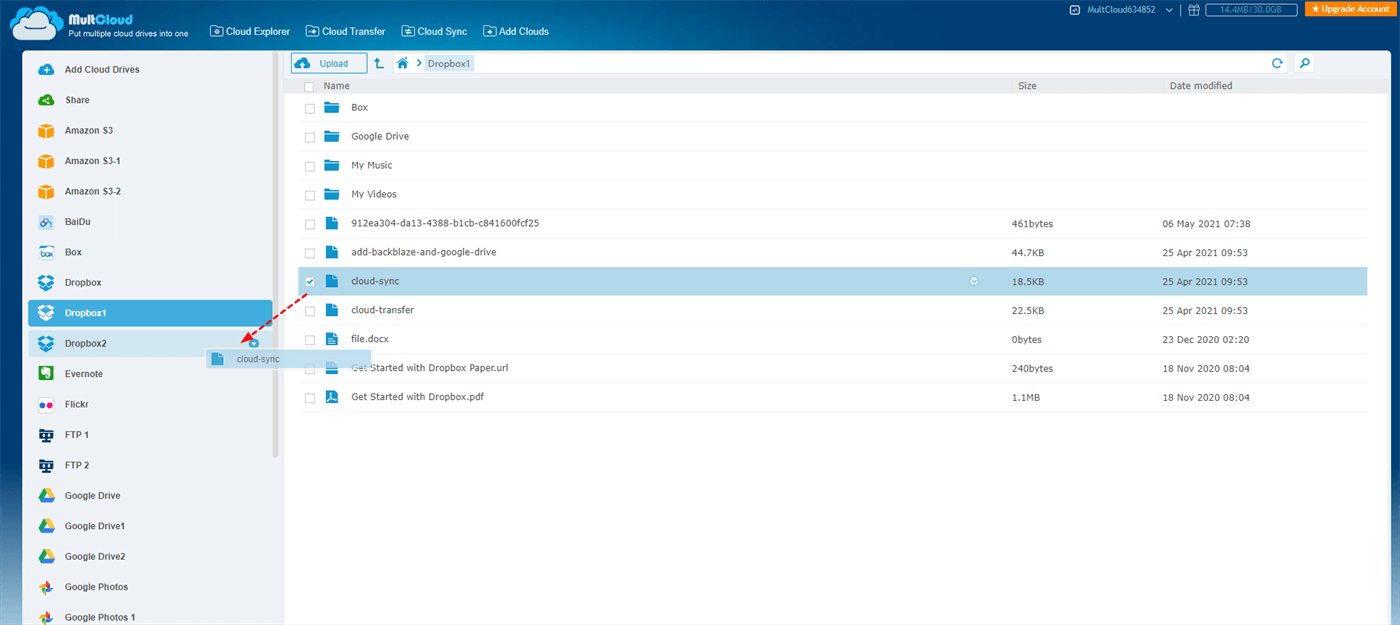This screenshot has width=1400, height=625.
Task: Click the Google Photos pinwheel icon
Action: pos(46,587)
